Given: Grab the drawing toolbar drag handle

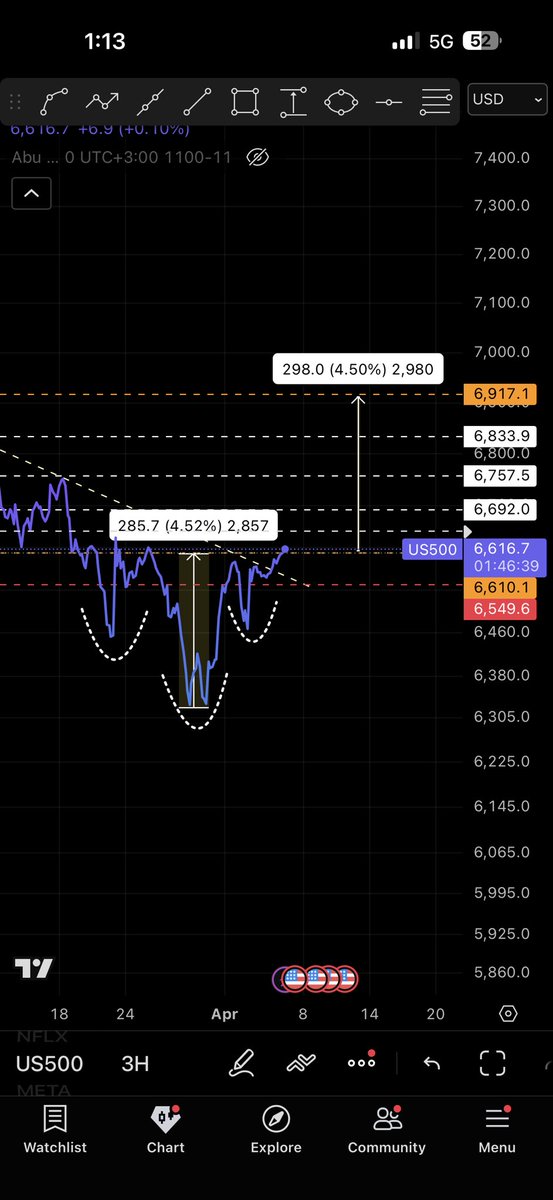Looking at the screenshot, I should tap(15, 101).
